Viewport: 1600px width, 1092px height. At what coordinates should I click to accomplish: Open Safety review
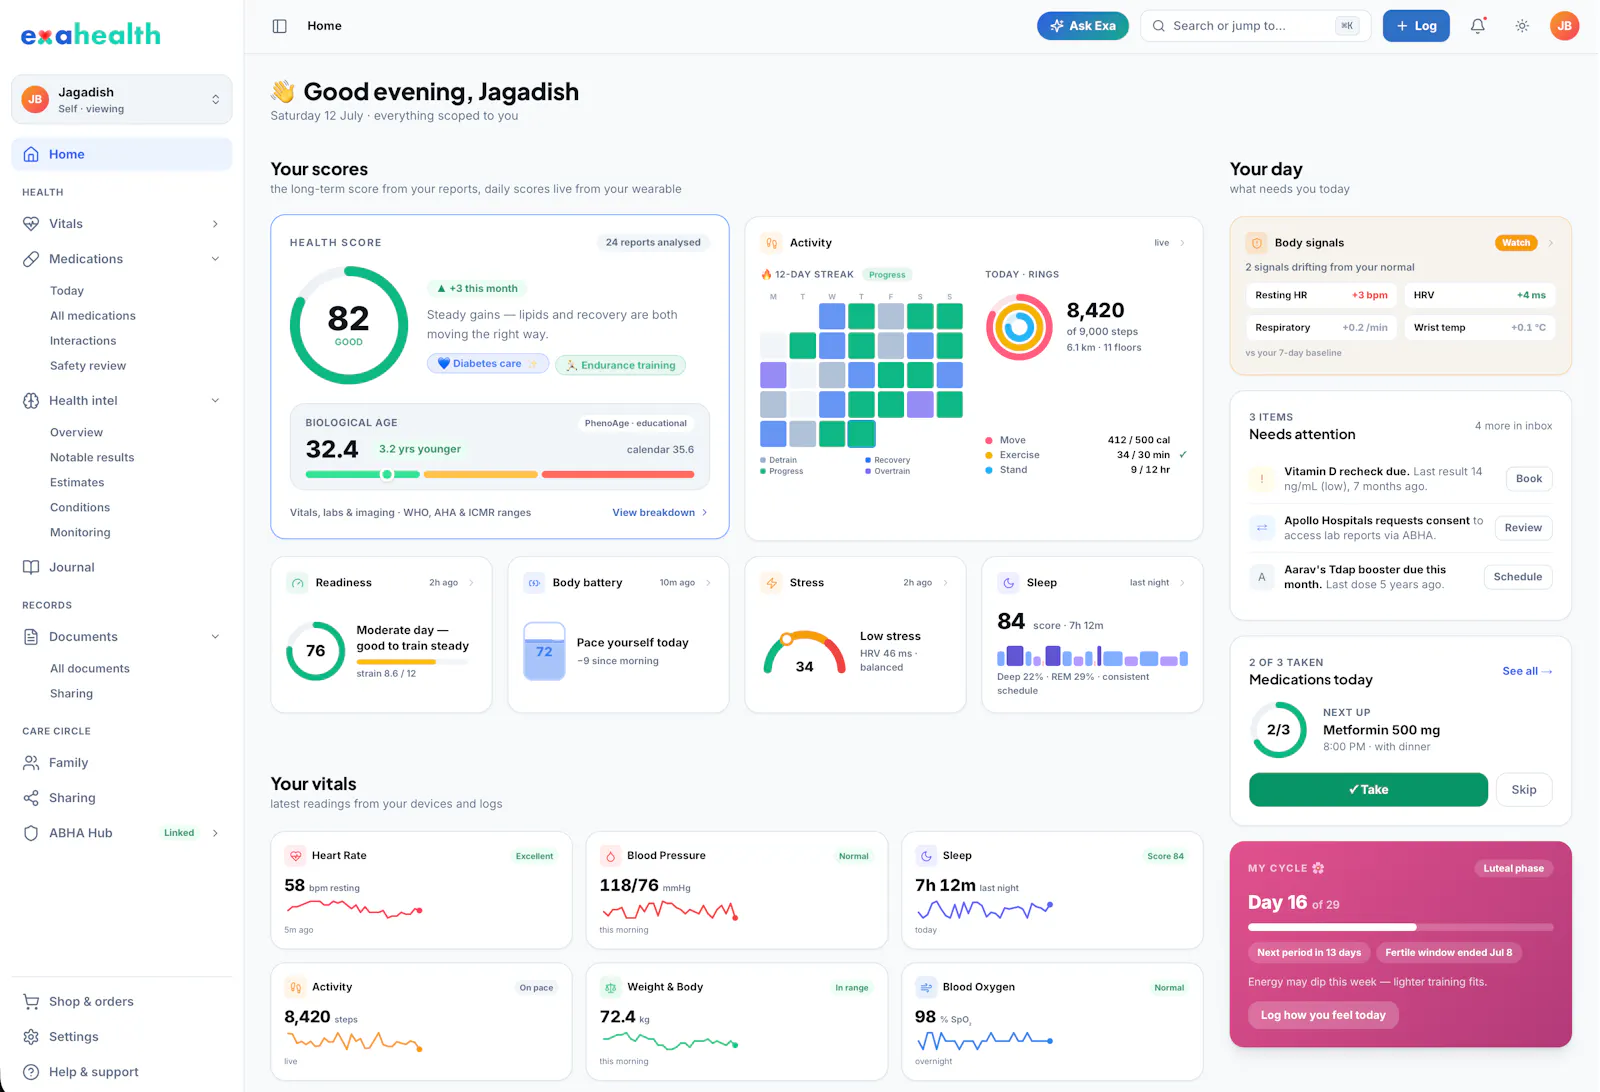pos(88,366)
